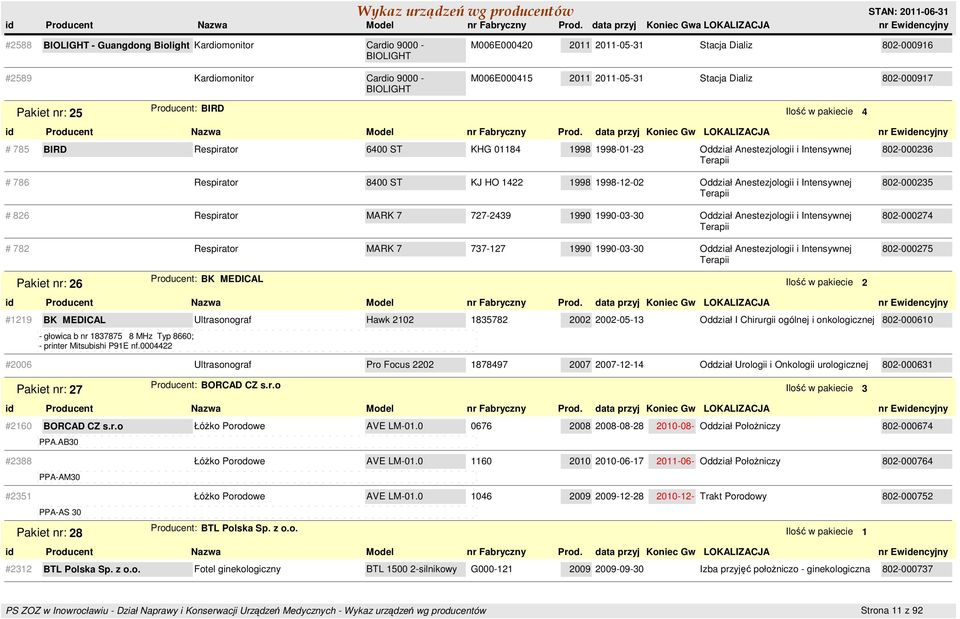The height and width of the screenshot is (619, 960).
Task: Select the 'STAN: 2011-06-31' date label
Action: (x=908, y=12)
